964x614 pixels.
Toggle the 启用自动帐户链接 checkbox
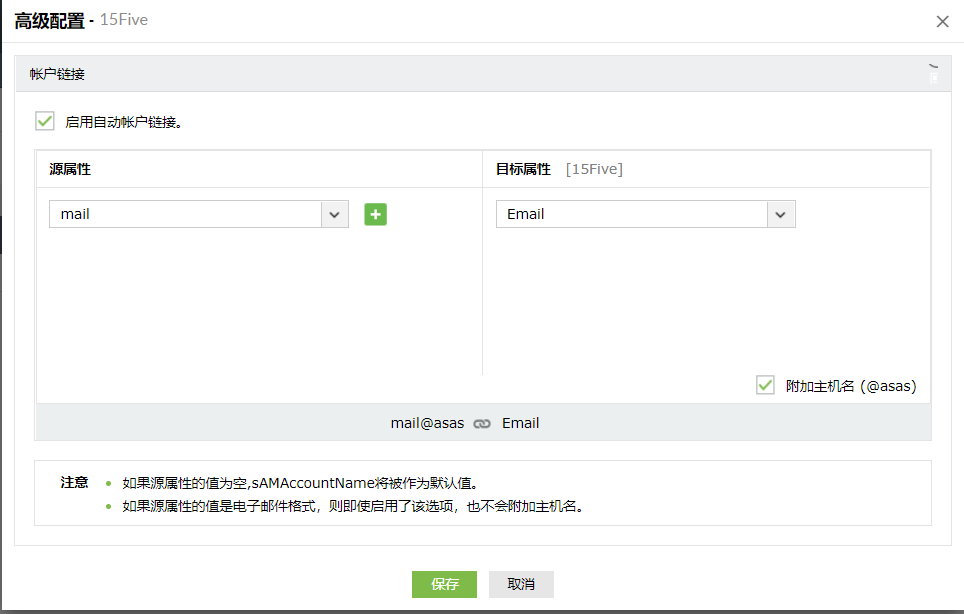44,120
